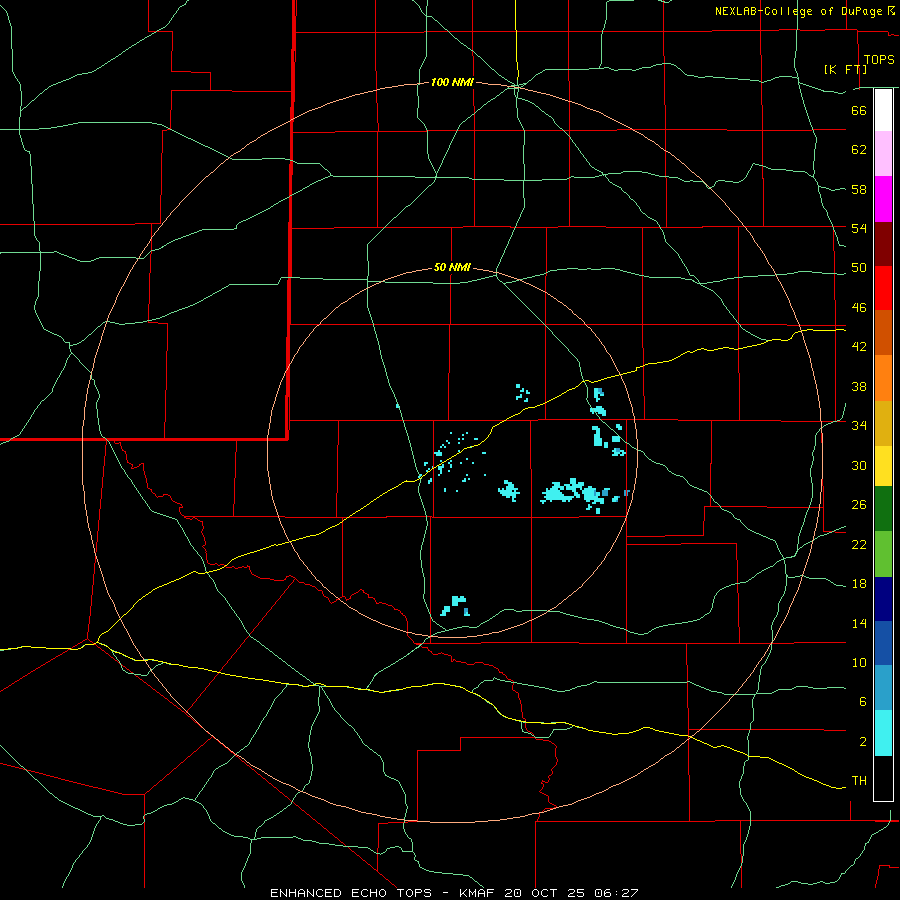Select the dark red legend swatch
Image resolution: width=900 pixels, height=900 pixels.
pyautogui.click(x=883, y=244)
